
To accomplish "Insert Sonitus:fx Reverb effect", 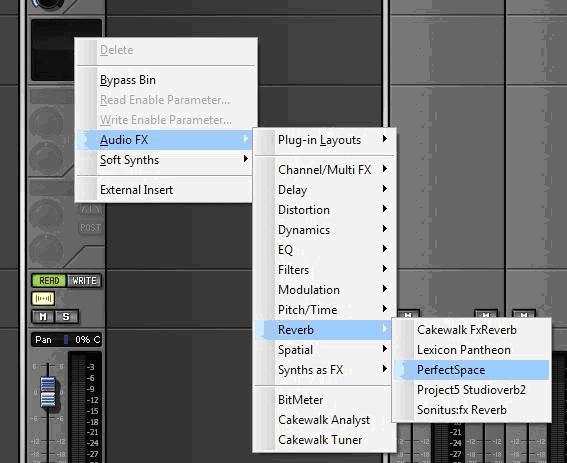I will coord(472,410).
